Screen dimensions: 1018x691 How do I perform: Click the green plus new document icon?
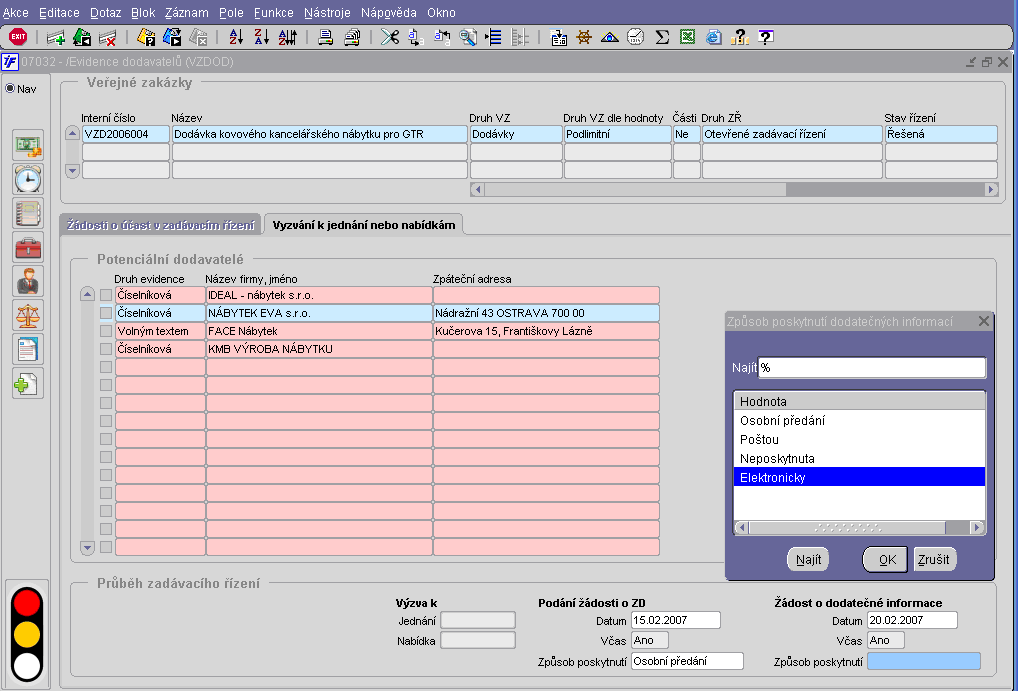(x=28, y=383)
